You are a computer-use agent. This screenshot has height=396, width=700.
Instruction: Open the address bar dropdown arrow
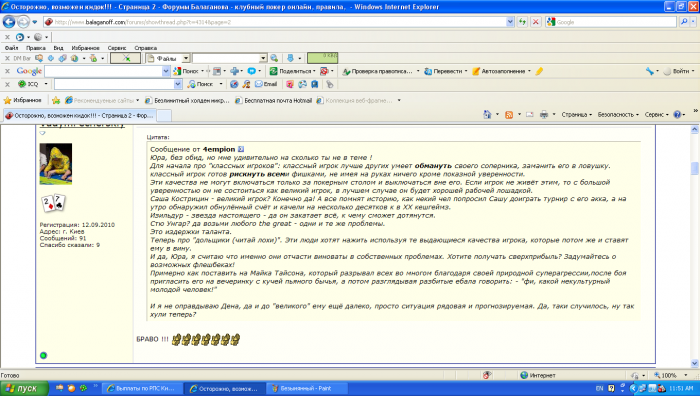tap(510, 21)
